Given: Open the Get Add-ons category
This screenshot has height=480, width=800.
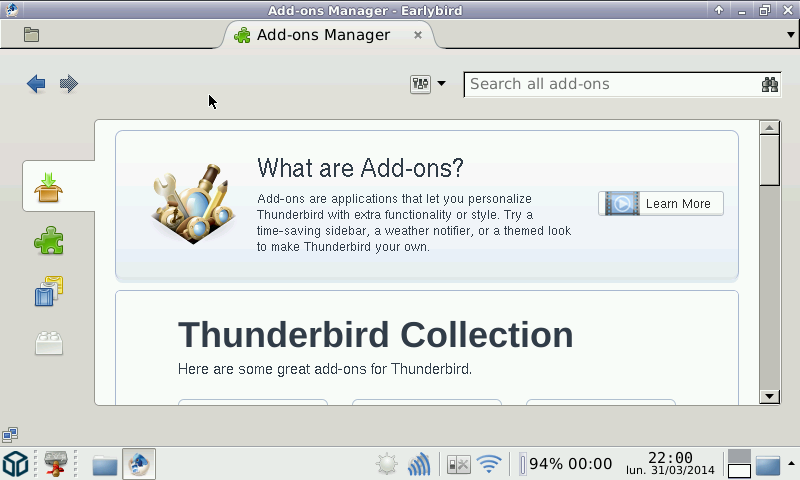Looking at the screenshot, I should pos(49,186).
